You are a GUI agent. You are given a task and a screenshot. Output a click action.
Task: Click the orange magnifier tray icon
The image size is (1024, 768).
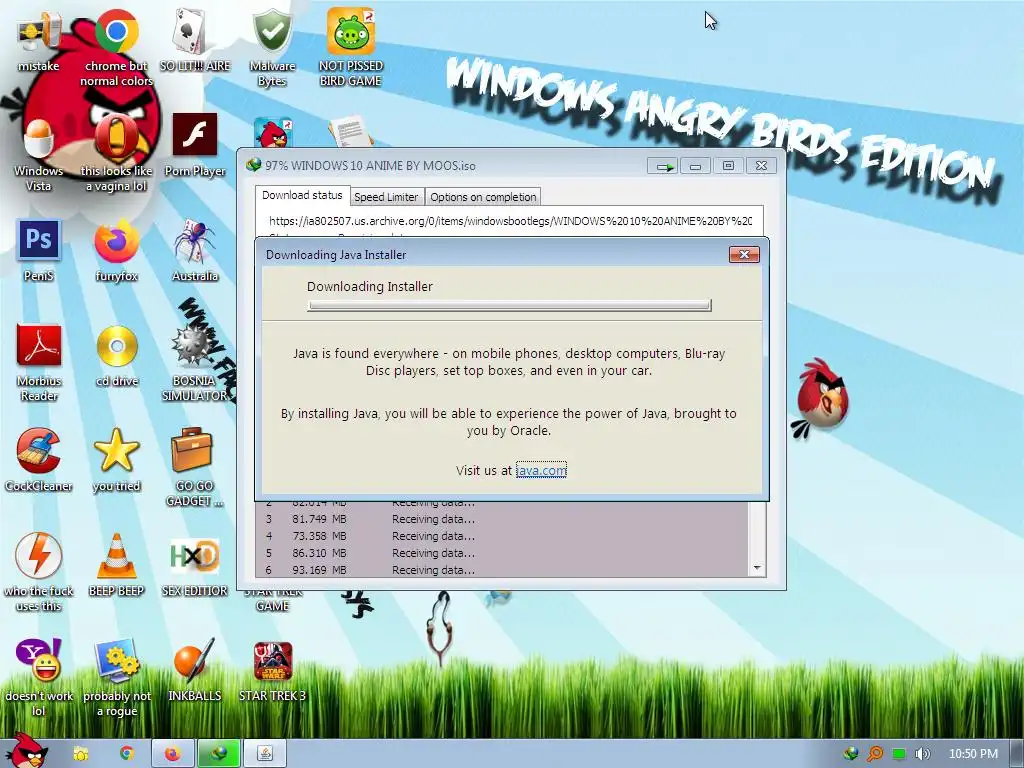coord(874,754)
